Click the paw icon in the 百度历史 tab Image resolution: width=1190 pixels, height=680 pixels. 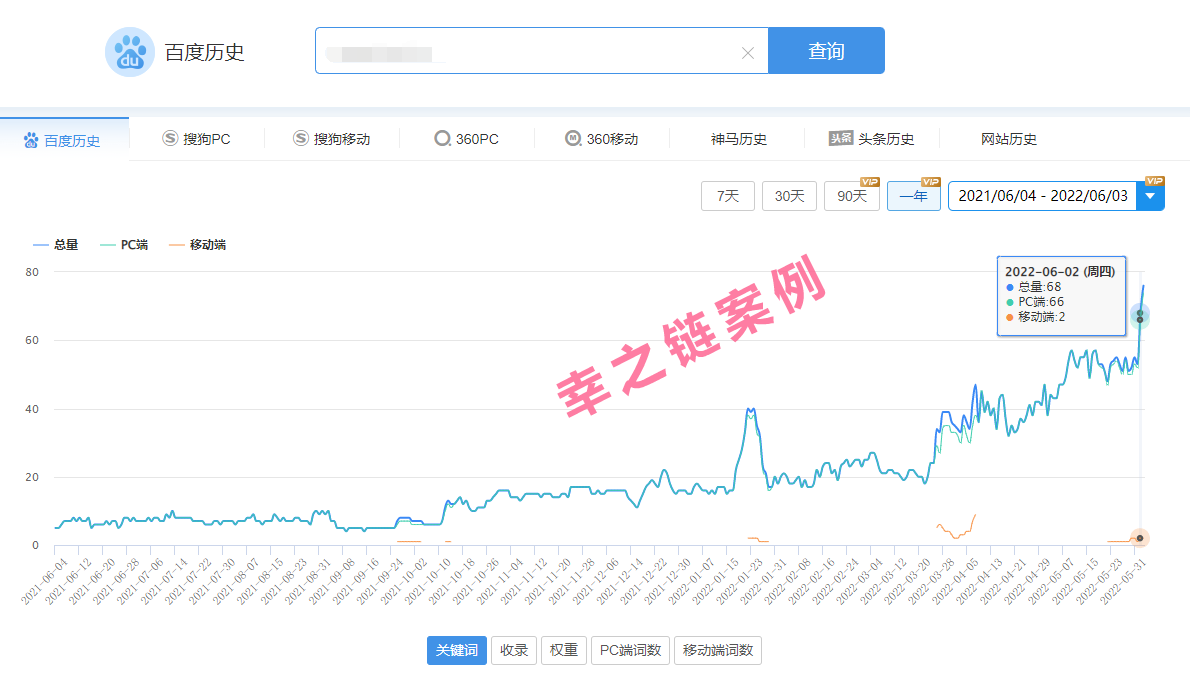click(31, 140)
